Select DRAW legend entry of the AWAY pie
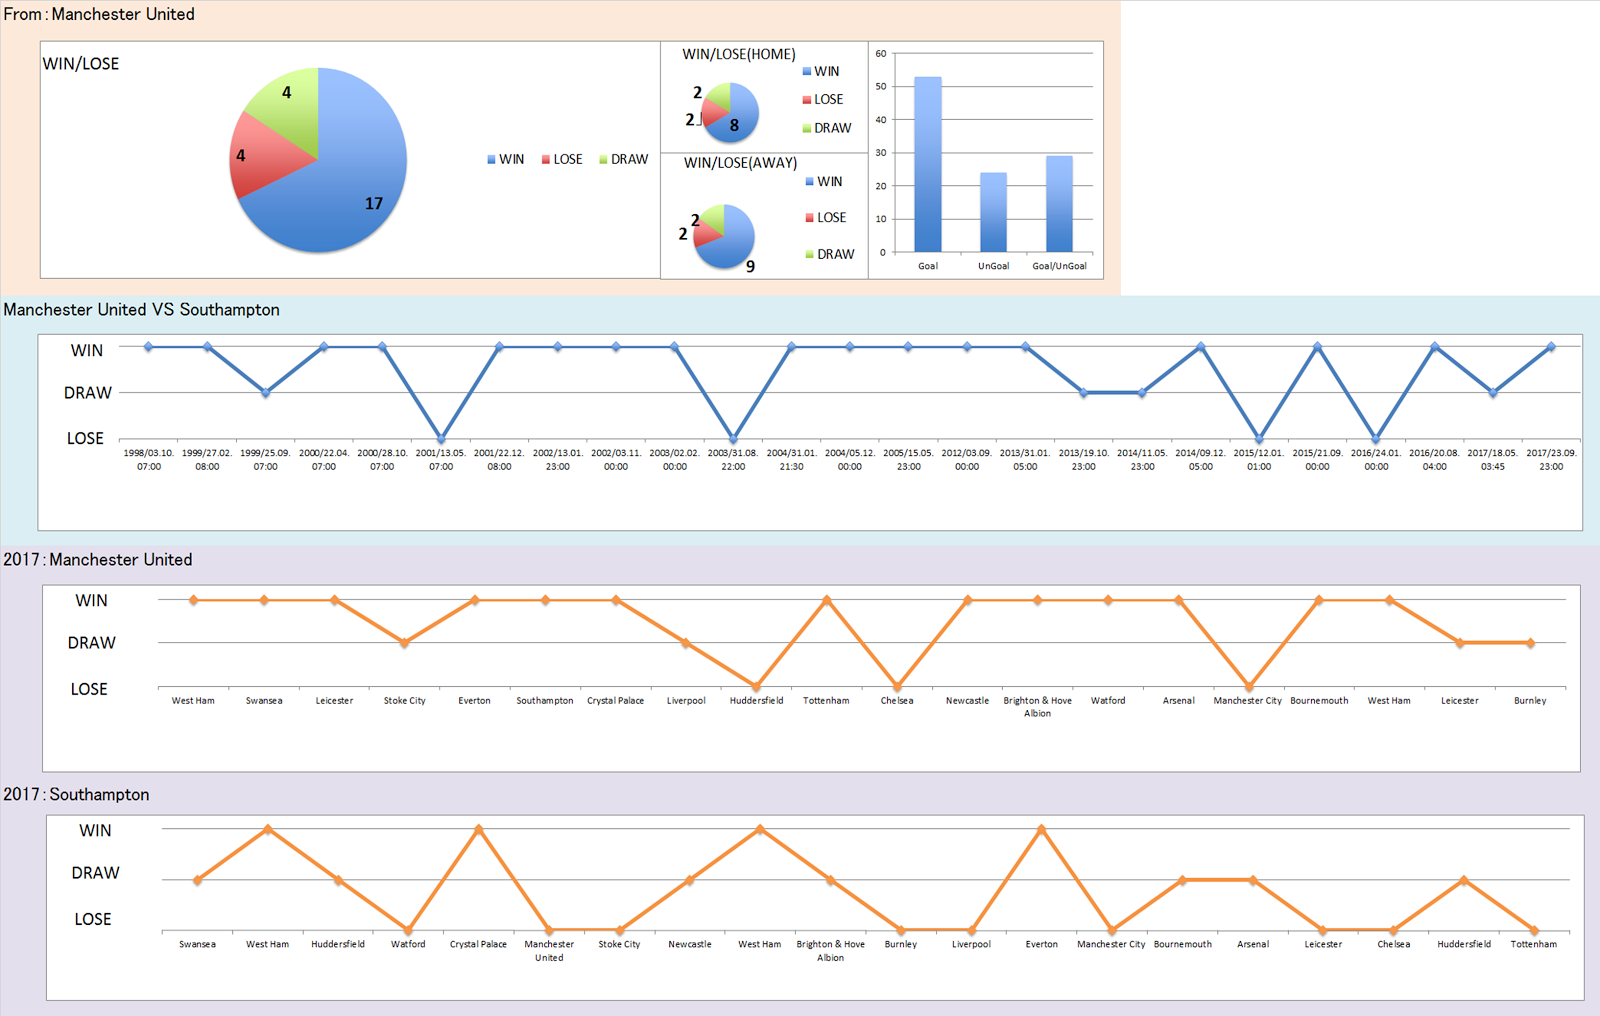The height and width of the screenshot is (1016, 1600). (830, 254)
